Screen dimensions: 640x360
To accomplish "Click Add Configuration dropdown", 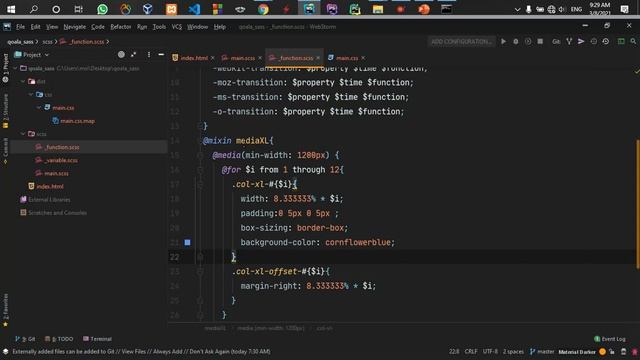I will click(461, 41).
